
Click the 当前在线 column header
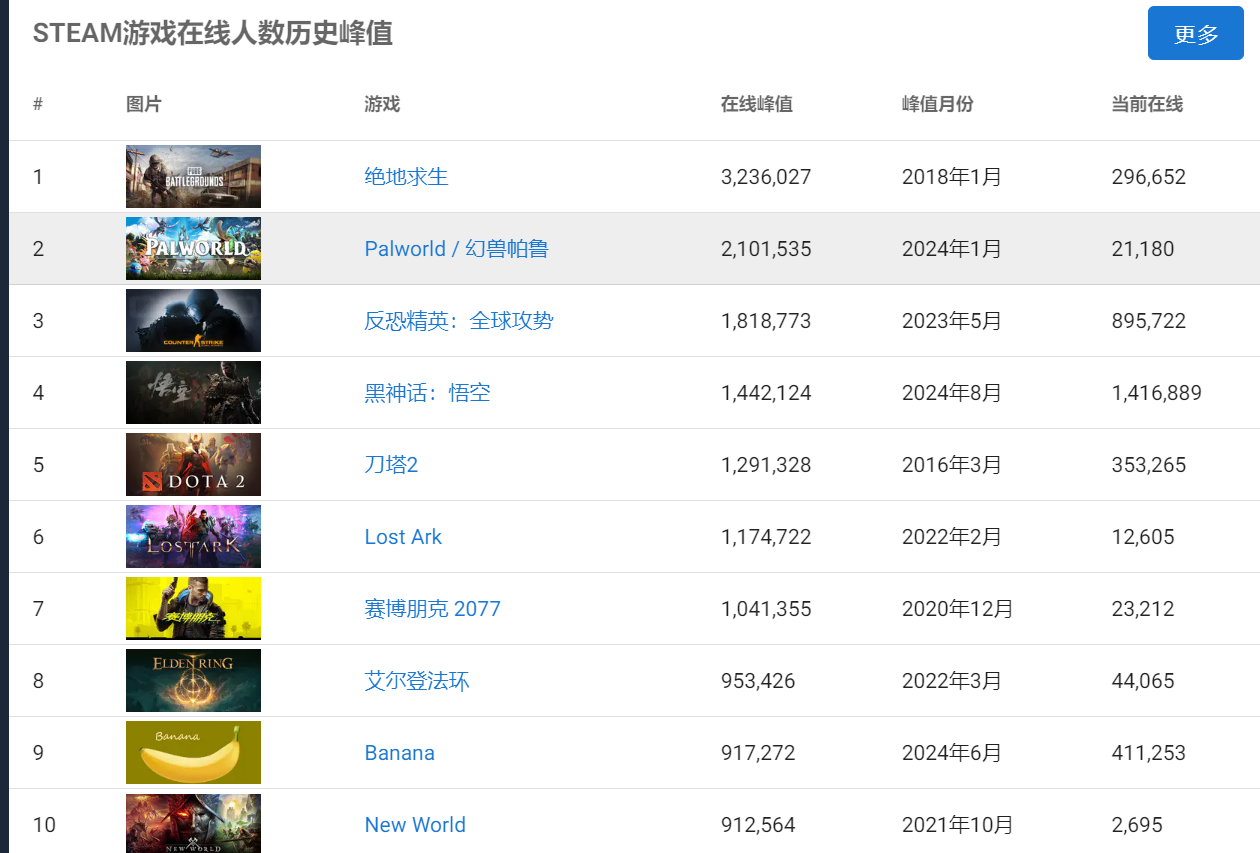coord(1147,104)
